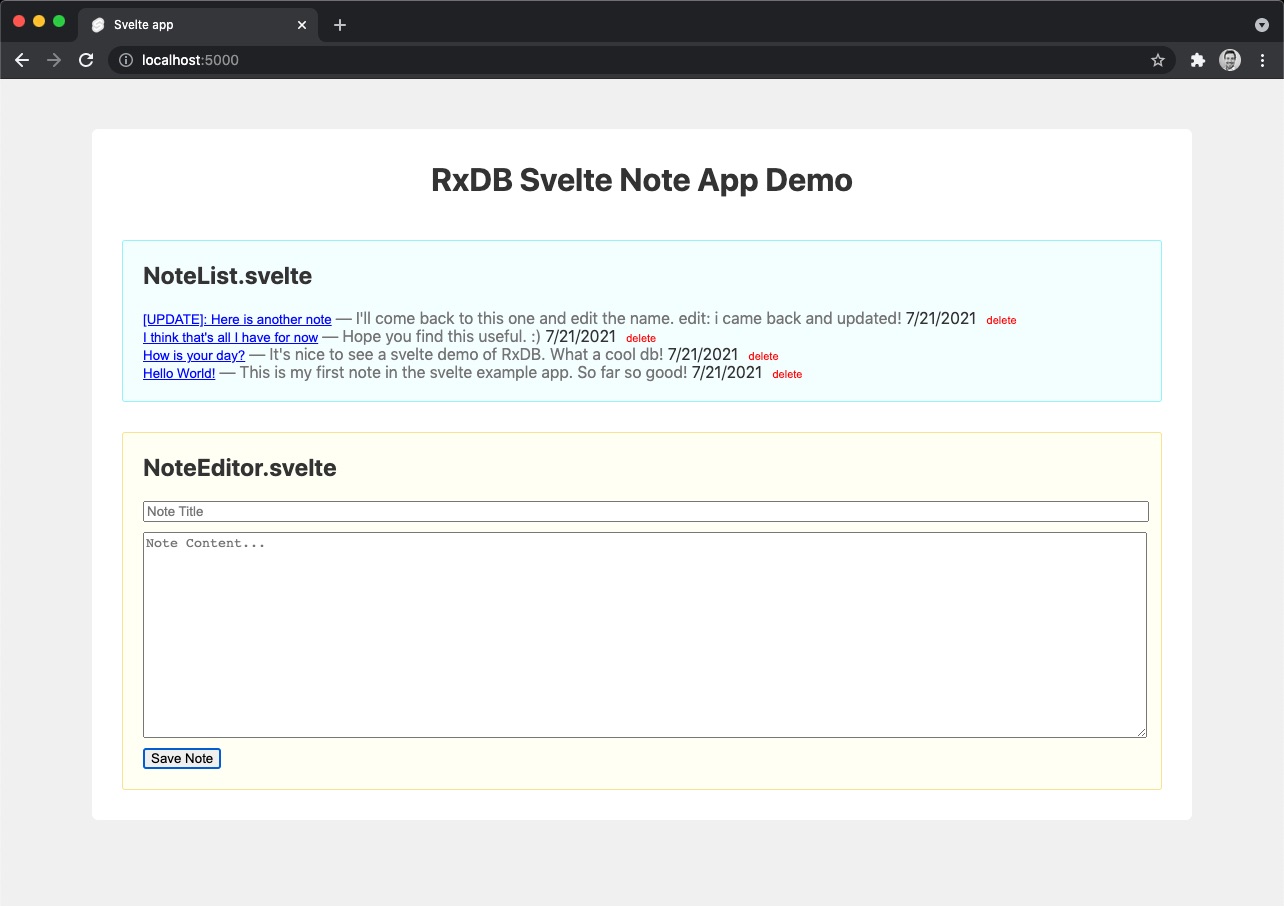Click the 'RxDB Svelte Note App Demo' heading
This screenshot has width=1284, height=906.
(x=642, y=180)
